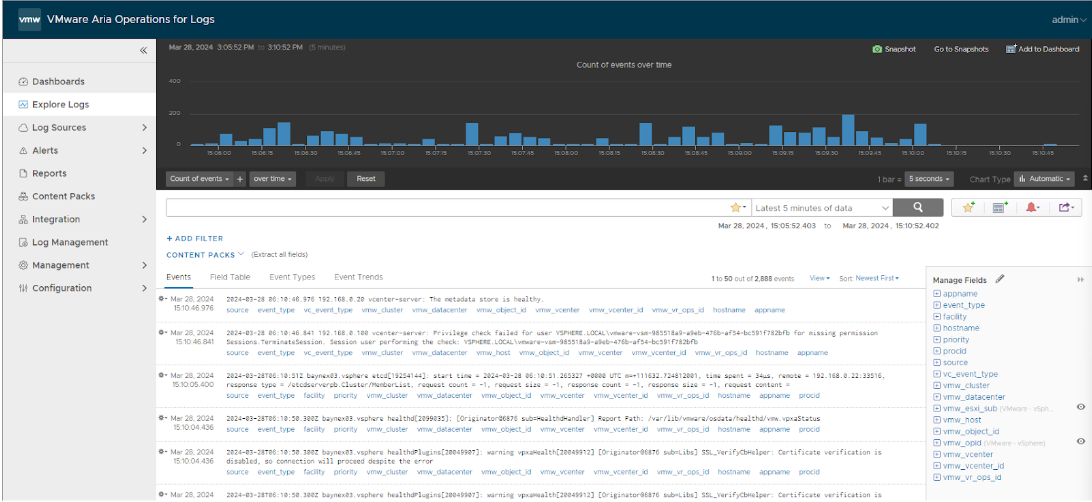
Task: Click the magnifying glass search button
Action: 918,207
